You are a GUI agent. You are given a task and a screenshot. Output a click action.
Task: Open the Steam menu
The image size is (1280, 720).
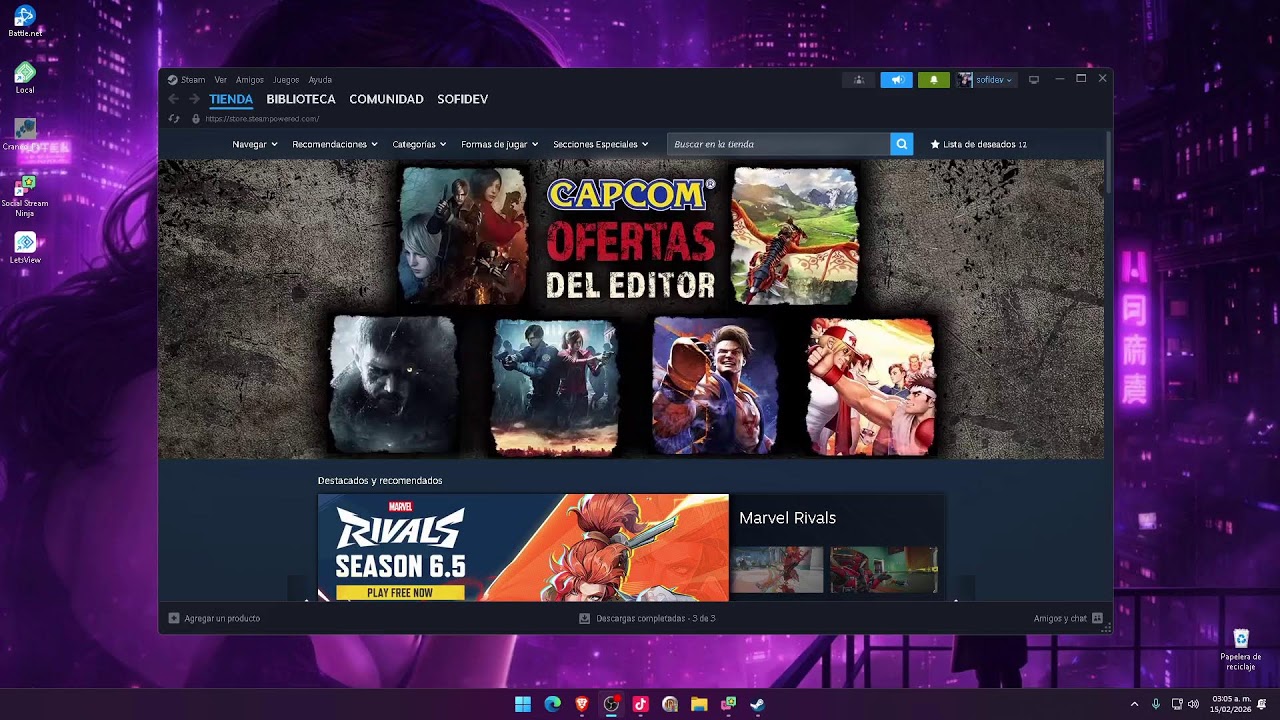click(x=193, y=80)
